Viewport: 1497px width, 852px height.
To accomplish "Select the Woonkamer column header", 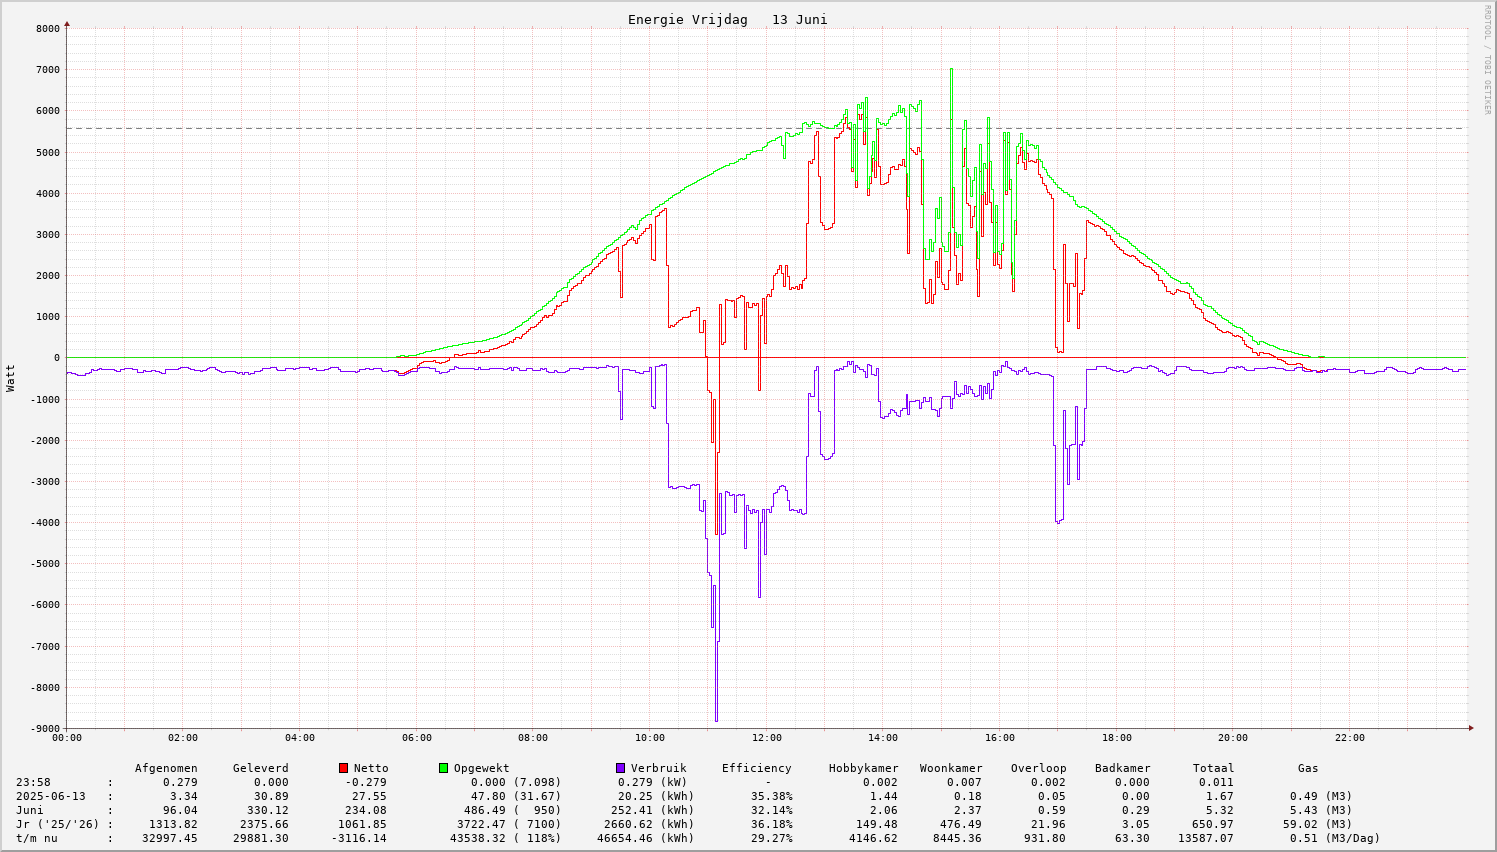I will point(951,768).
